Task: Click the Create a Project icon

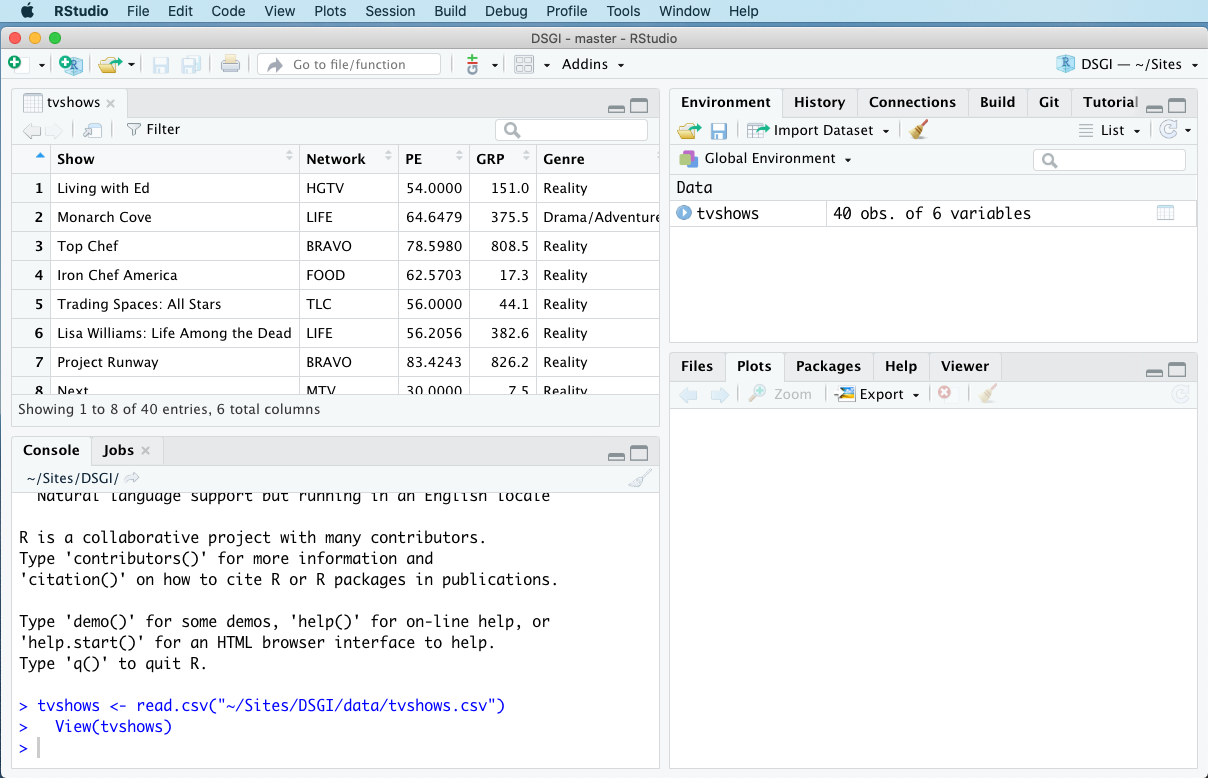Action: click(x=70, y=64)
